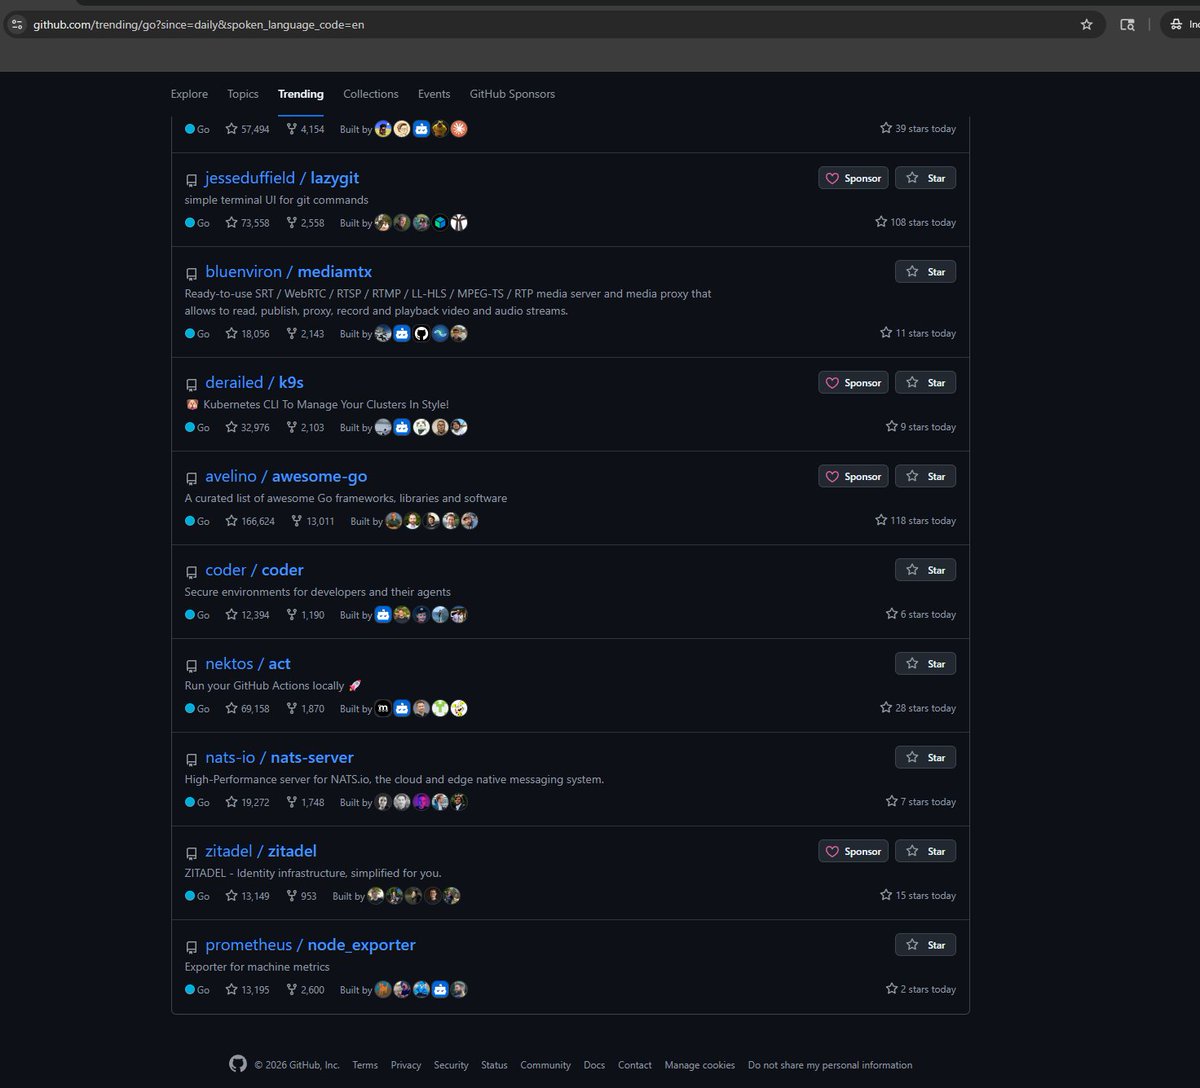Click first contributor avatar for k9s

383,427
